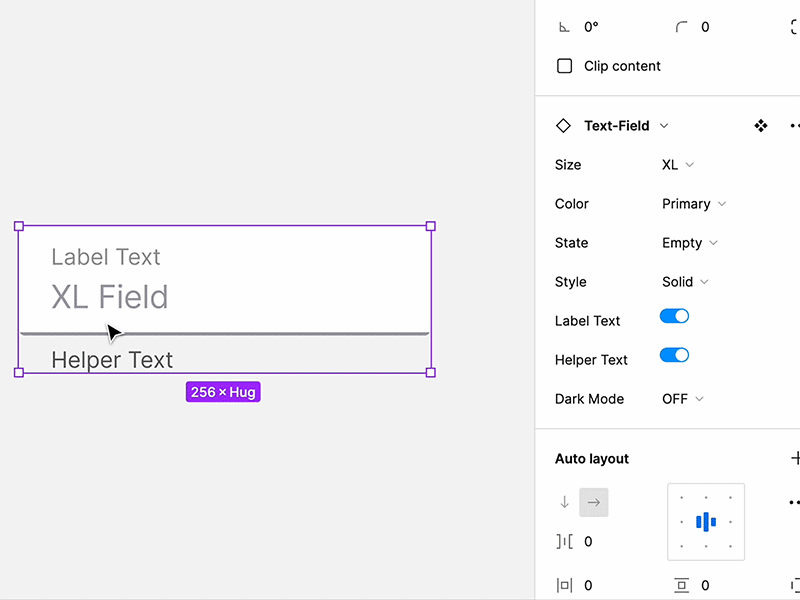Set auto layout direction to horizontal
The height and width of the screenshot is (600, 800).
(593, 502)
